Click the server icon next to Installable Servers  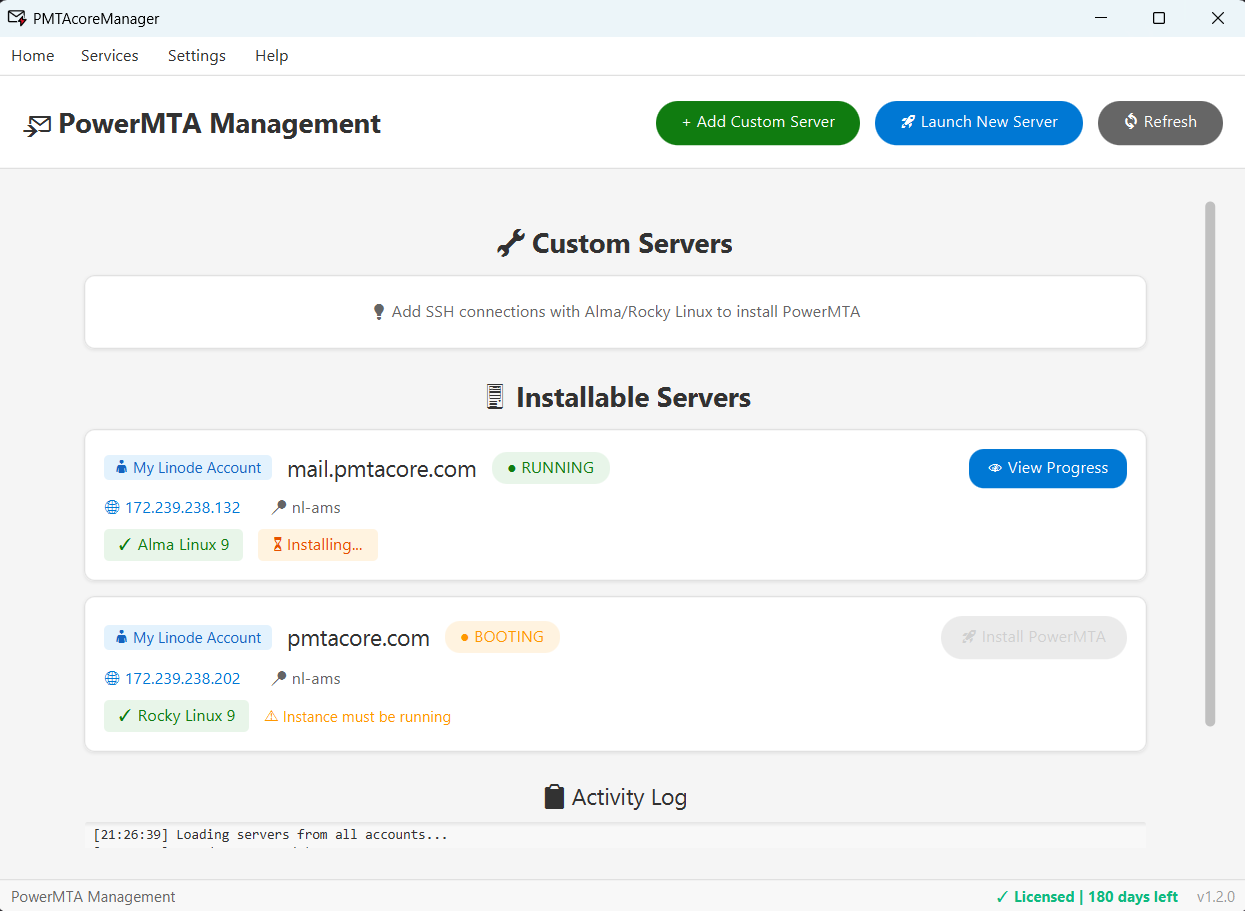pos(494,396)
